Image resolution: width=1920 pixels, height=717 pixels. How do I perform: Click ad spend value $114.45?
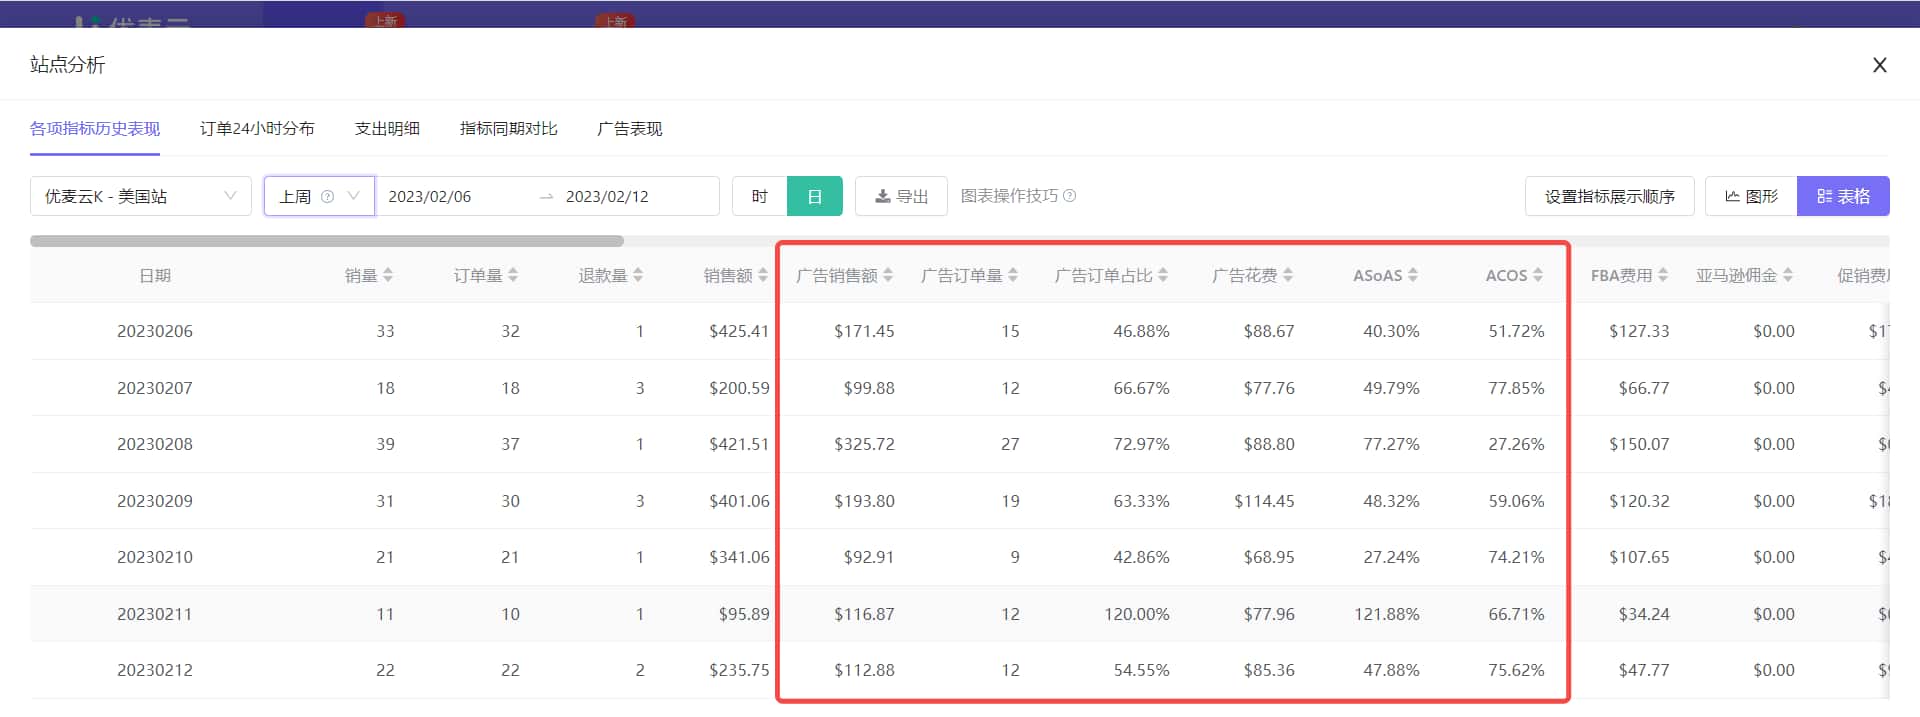[x=1264, y=501]
